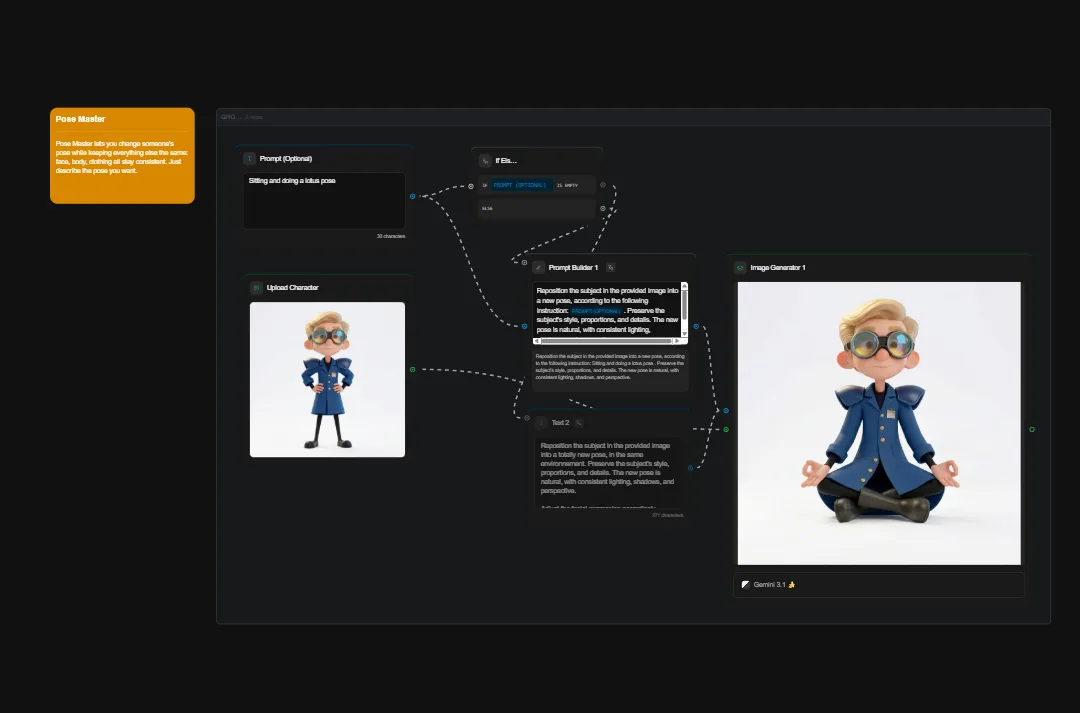This screenshot has height=713, width=1080.
Task: Click the Pose Master title on the orange card
Action: tap(81, 119)
